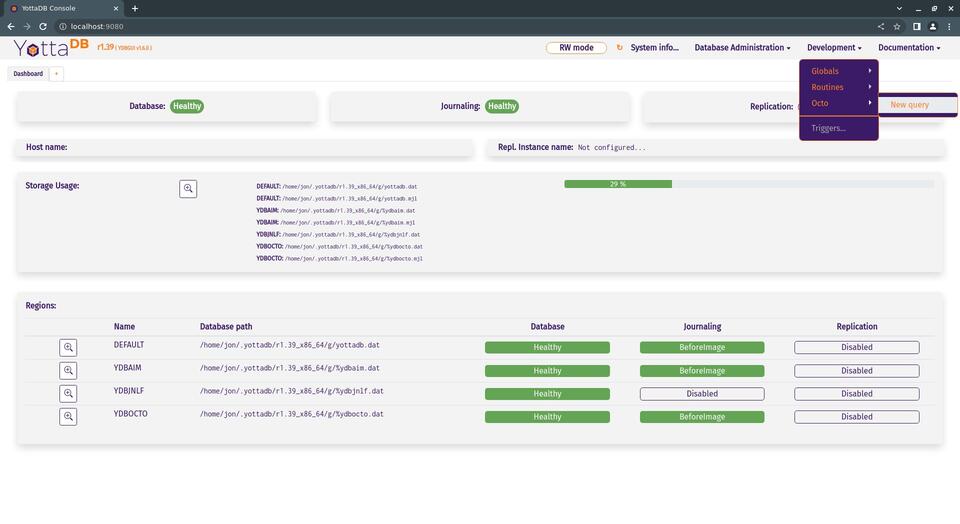Screen dimensions: 960x524
Task: Open the Database Administration dropdown
Action: [742, 47]
